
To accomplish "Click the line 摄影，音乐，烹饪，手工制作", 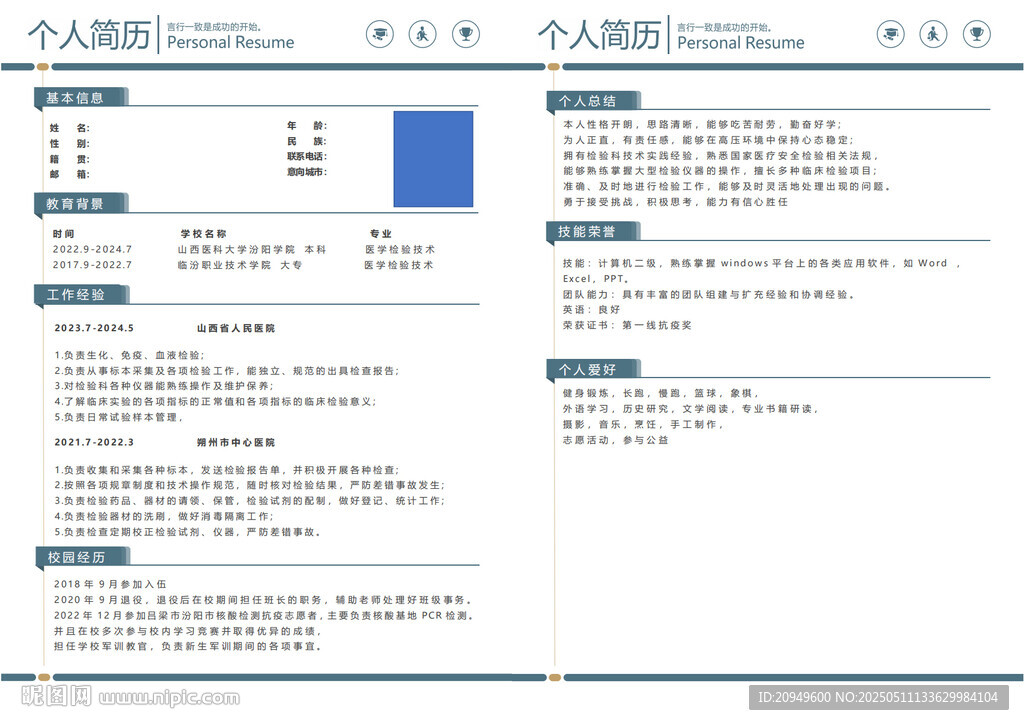I will click(x=643, y=425).
